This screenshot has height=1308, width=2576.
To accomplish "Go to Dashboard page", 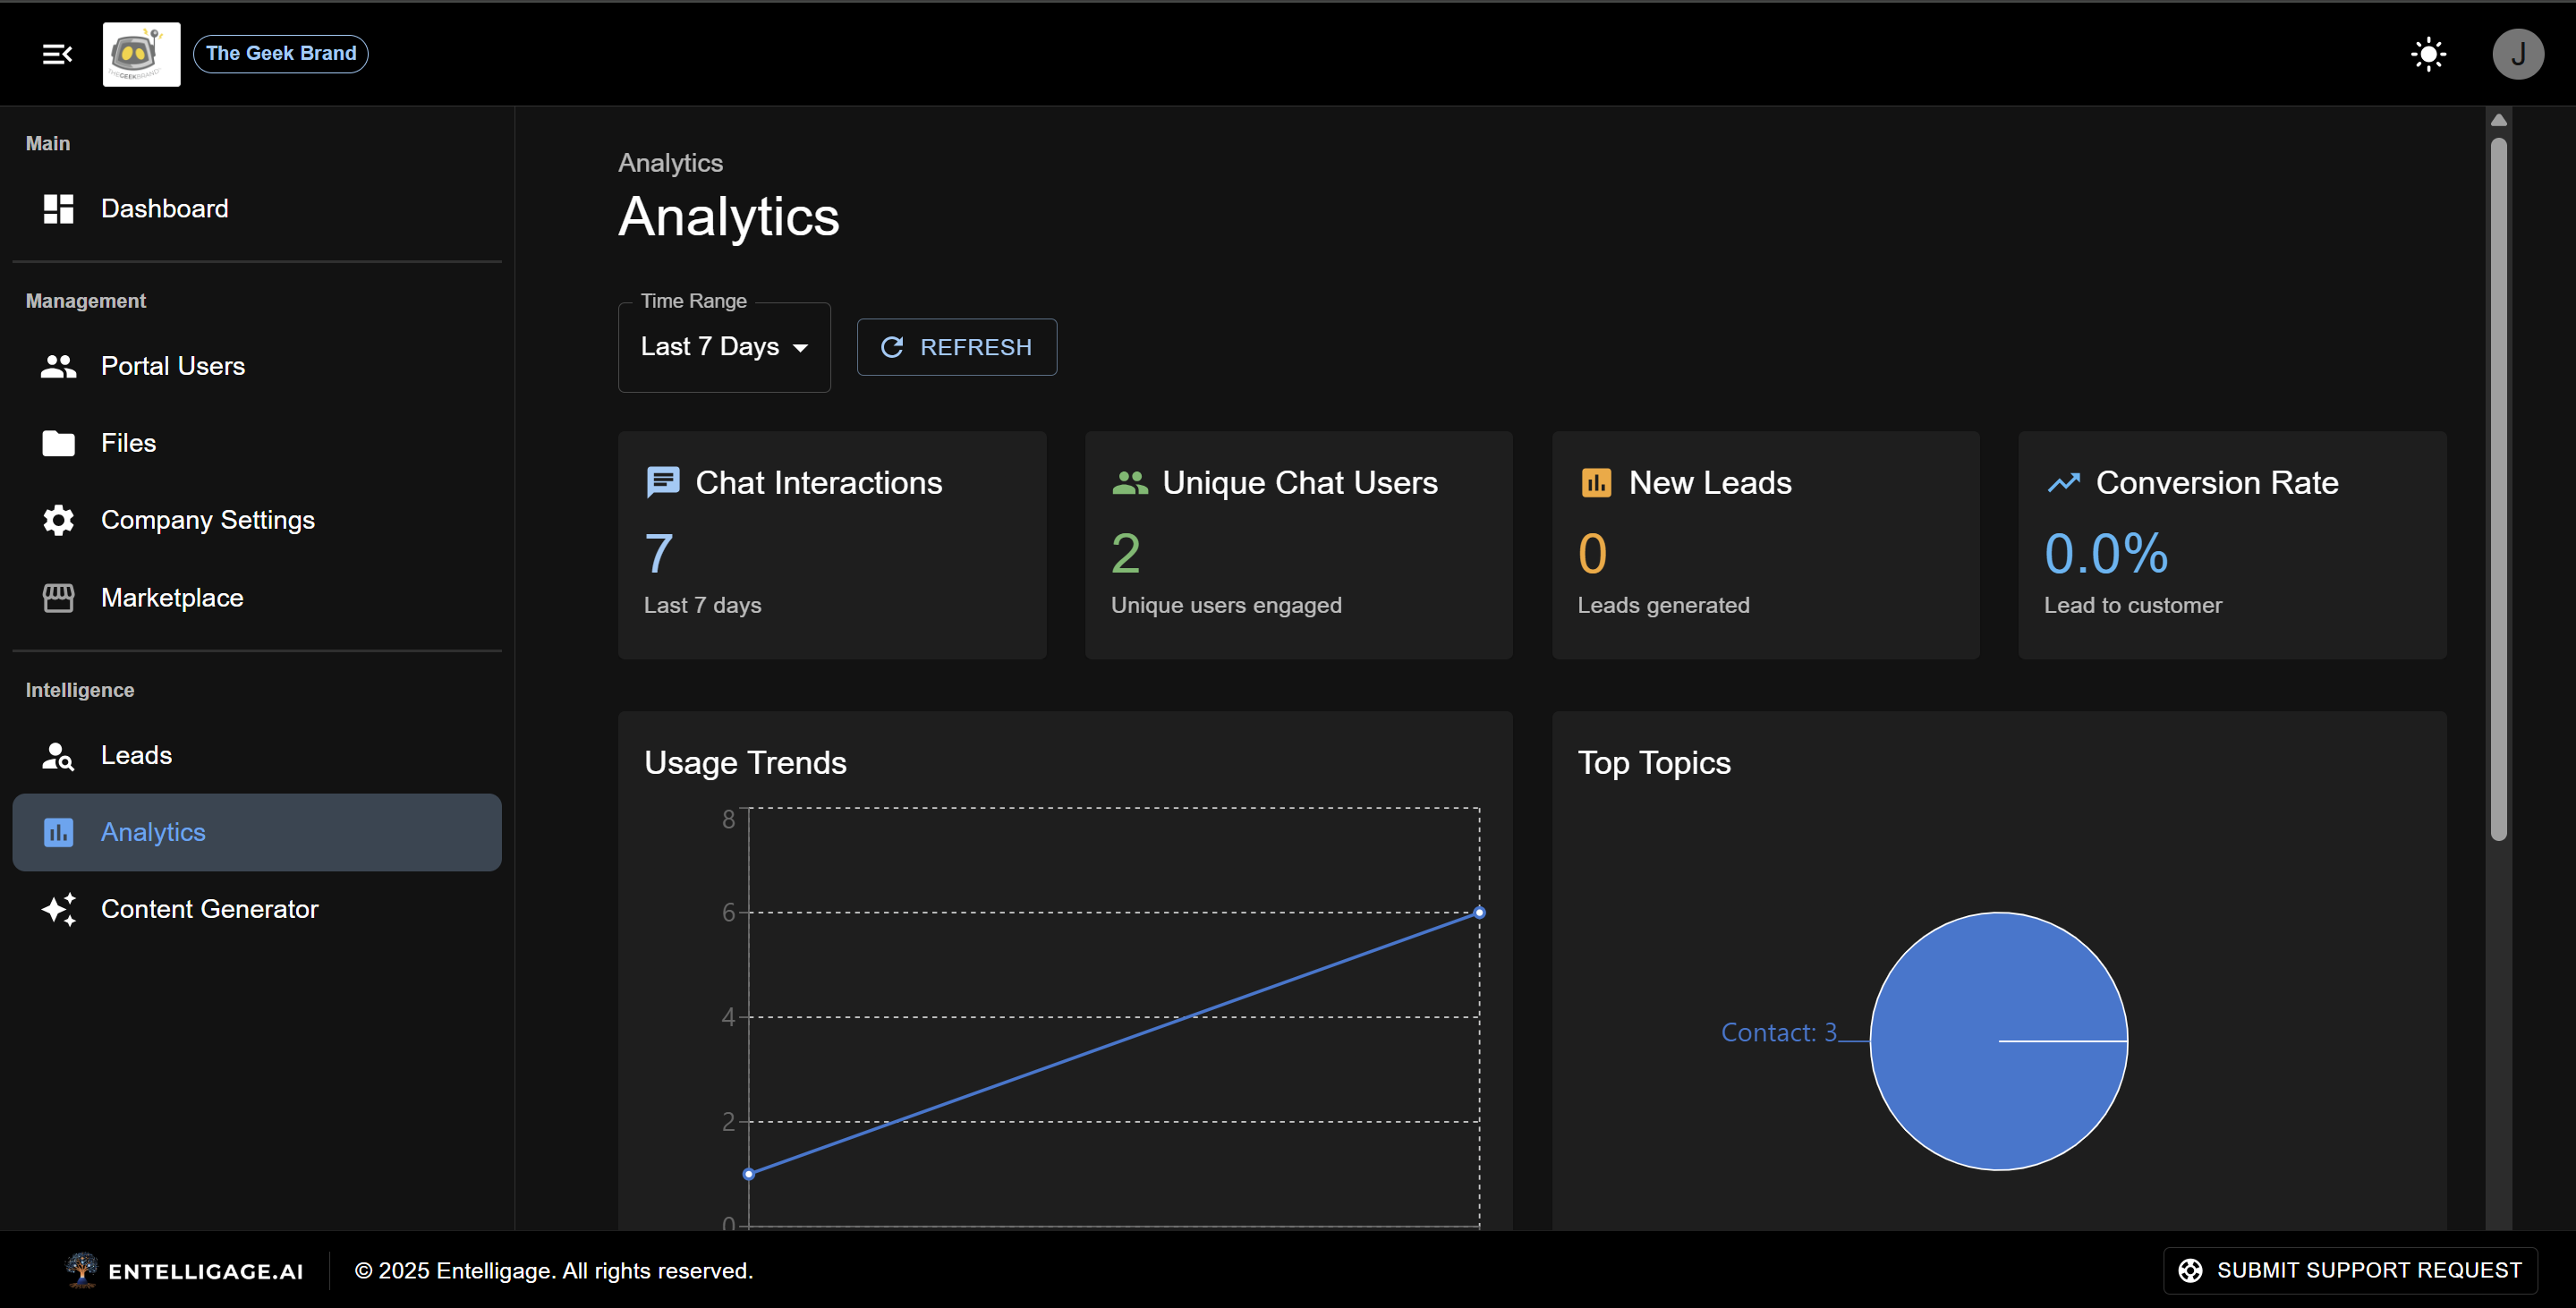I will tap(257, 208).
